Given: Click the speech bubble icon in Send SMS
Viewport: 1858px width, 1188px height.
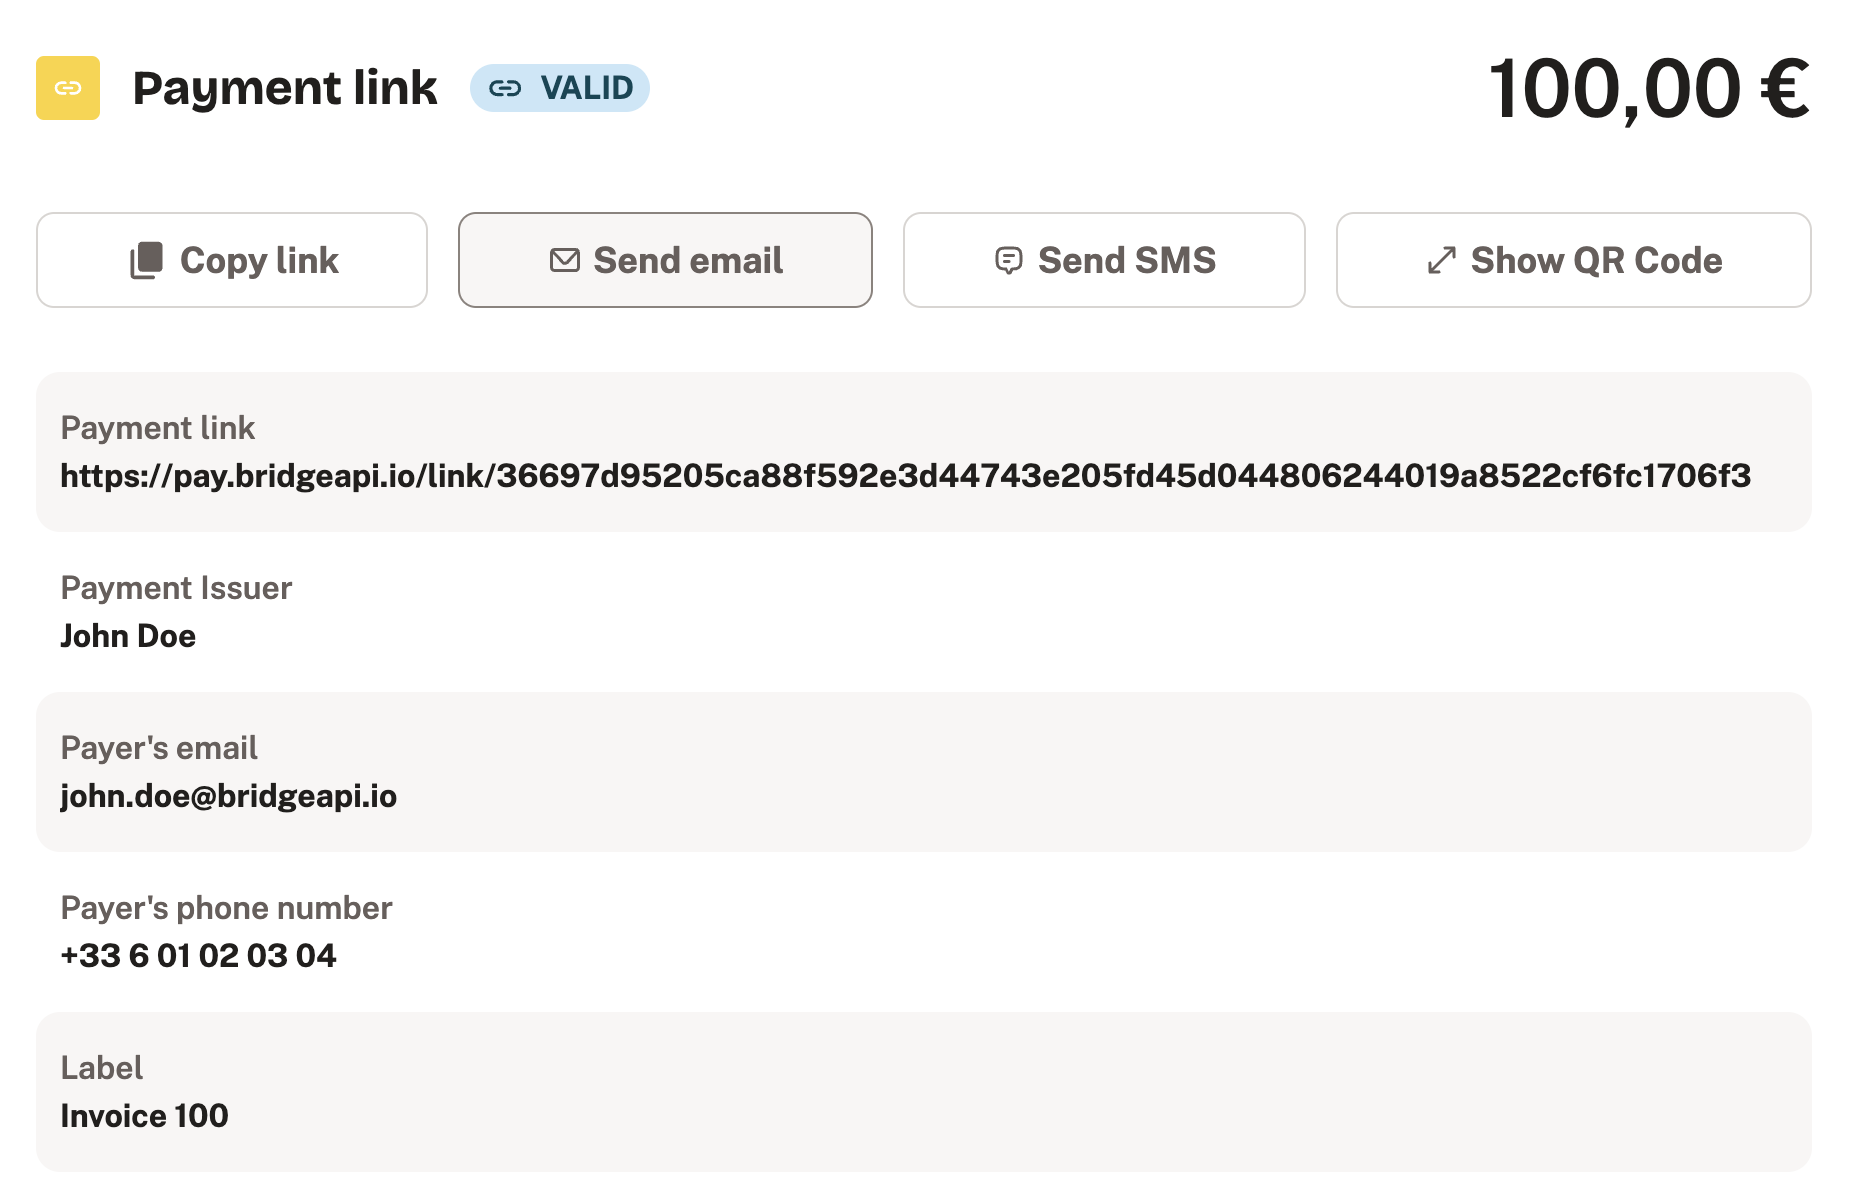Looking at the screenshot, I should click(1009, 260).
